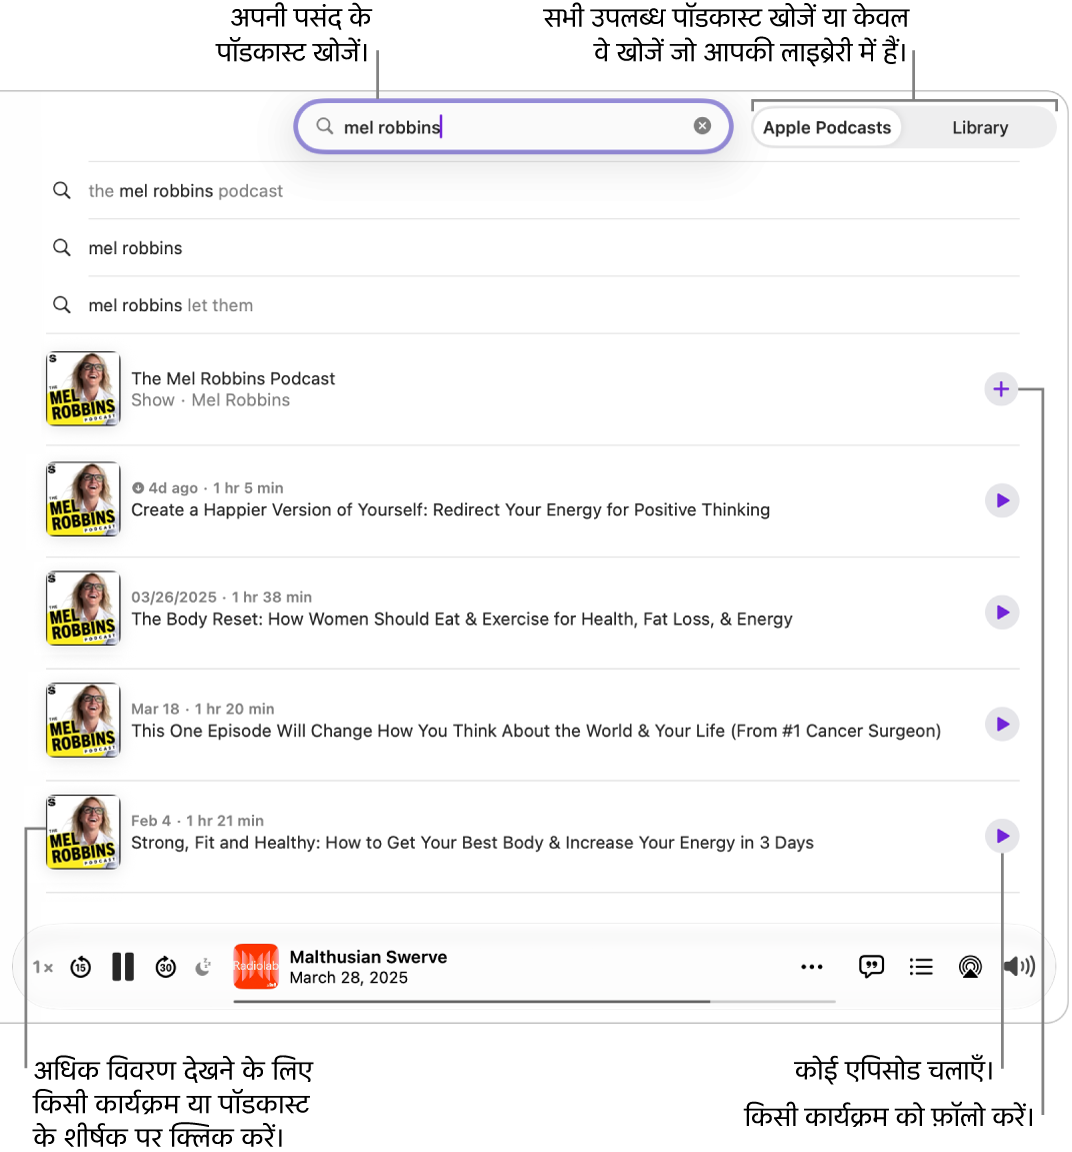This screenshot has width=1072, height=1152.
Task: Seek within the playback progress bar
Action: 534,1001
